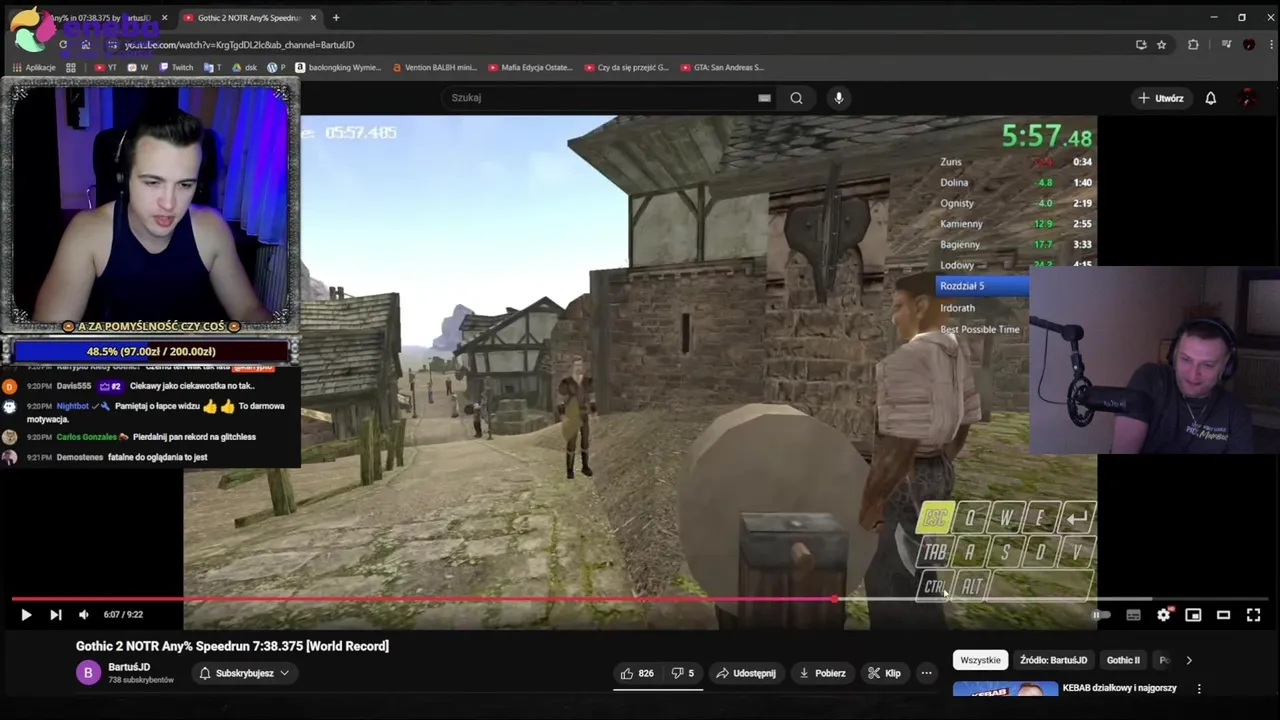Open baolongking Wymie... bookmark
Viewport: 1280px width, 720px height.
[338, 68]
